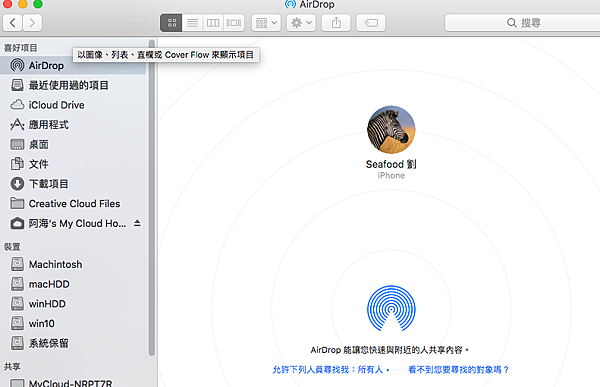The width and height of the screenshot is (600, 387).
Task: Click the 下載項目 downloads arrow icon
Action: click(x=17, y=184)
